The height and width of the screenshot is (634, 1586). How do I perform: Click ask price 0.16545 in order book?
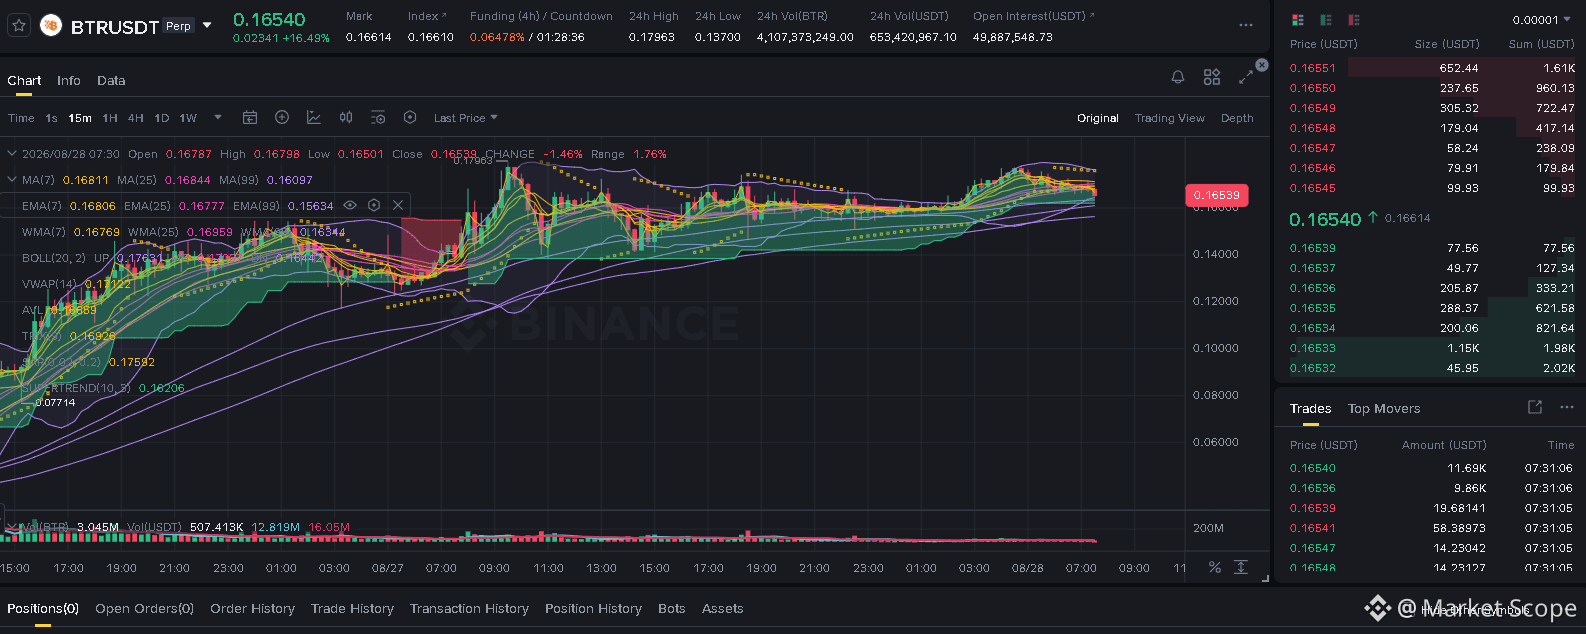(x=1312, y=188)
